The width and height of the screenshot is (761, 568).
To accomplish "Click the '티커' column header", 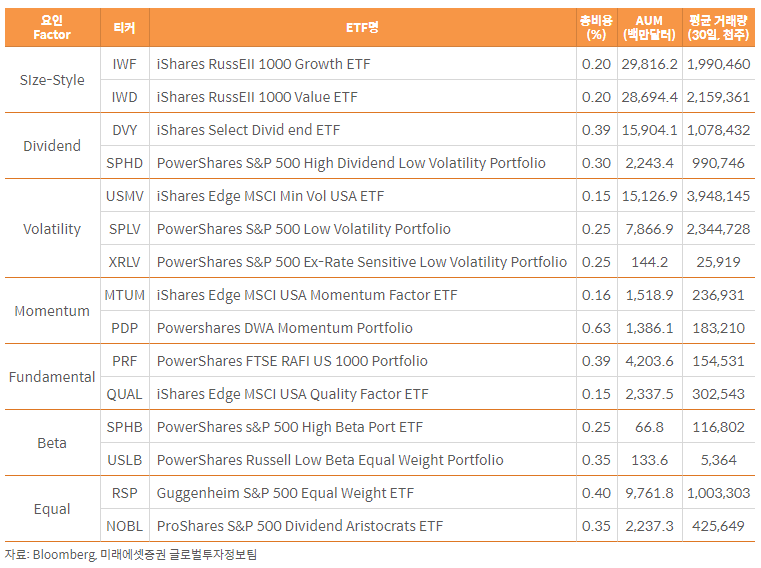I will click(x=124, y=28).
